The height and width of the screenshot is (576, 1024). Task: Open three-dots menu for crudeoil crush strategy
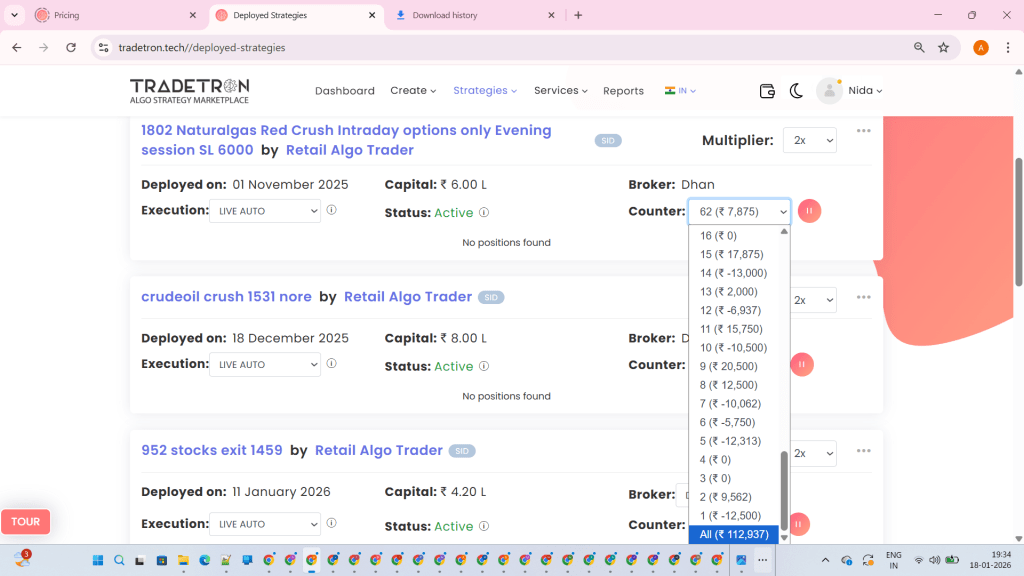coord(863,297)
